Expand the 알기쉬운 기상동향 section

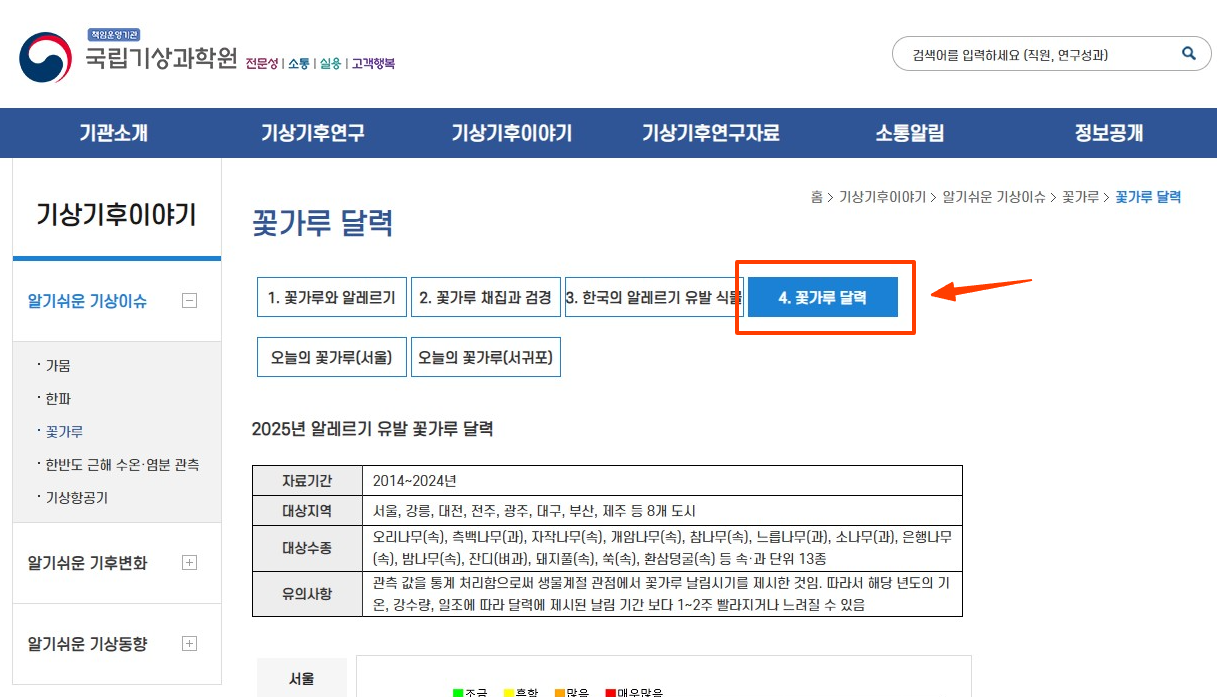pyautogui.click(x=189, y=644)
